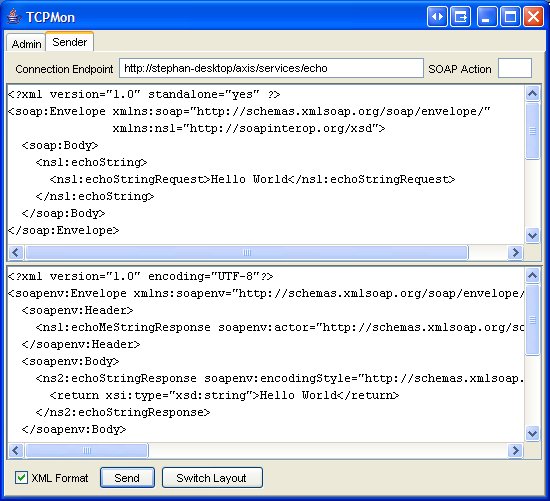The width and height of the screenshot is (550, 501).
Task: Select the Sender tab
Action: pos(69,42)
